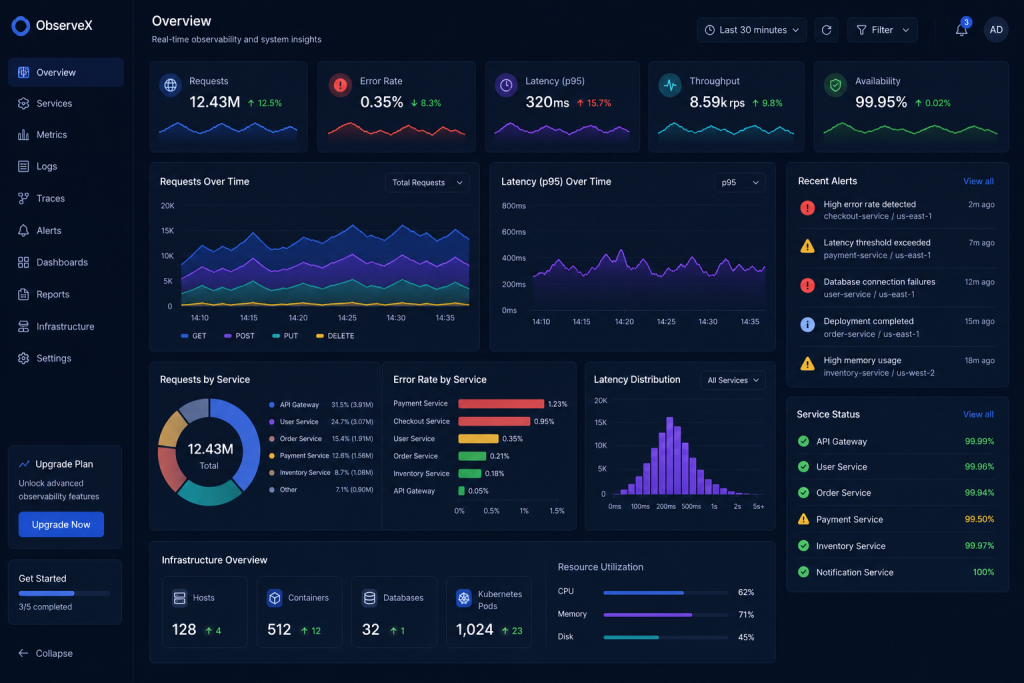Toggle DELETE series in chart legend
This screenshot has width=1024, height=683.
[x=335, y=336]
